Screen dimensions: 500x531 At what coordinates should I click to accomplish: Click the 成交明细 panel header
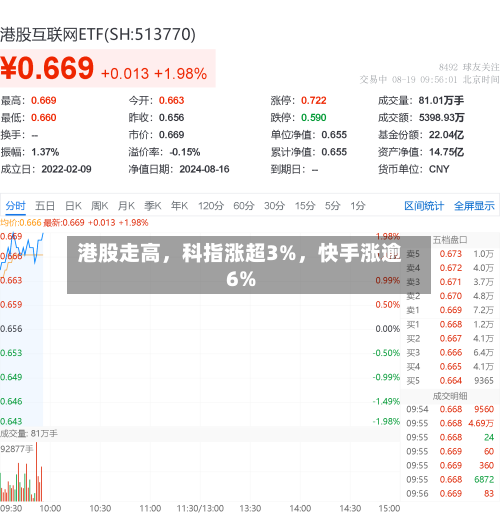pos(450,396)
